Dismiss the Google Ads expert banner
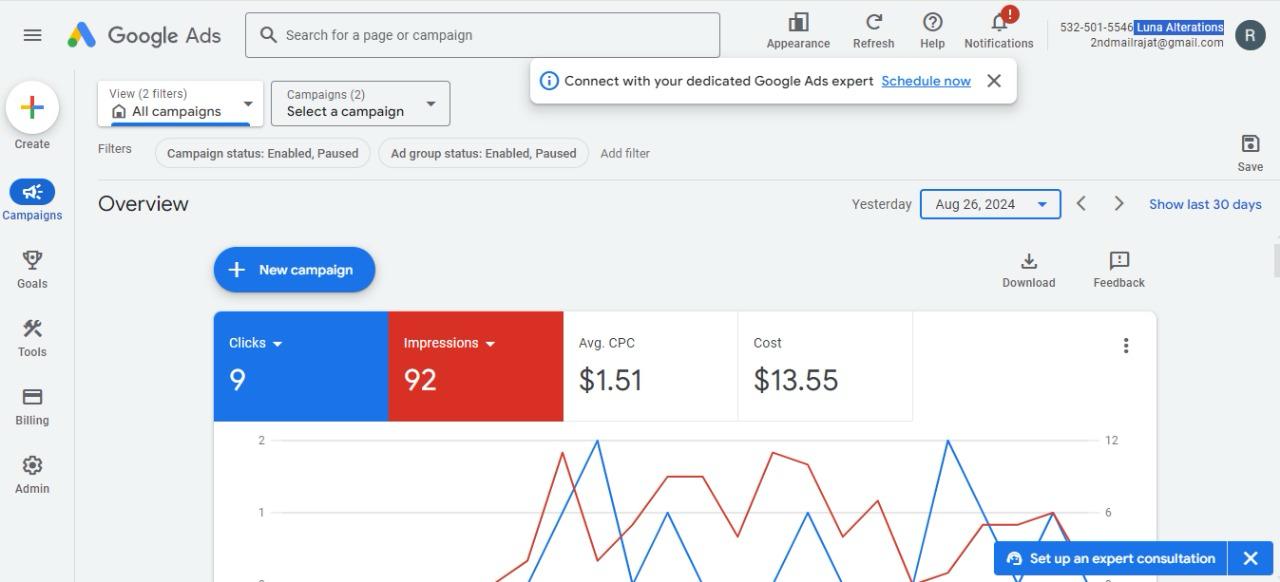1280x582 pixels. [x=994, y=81]
